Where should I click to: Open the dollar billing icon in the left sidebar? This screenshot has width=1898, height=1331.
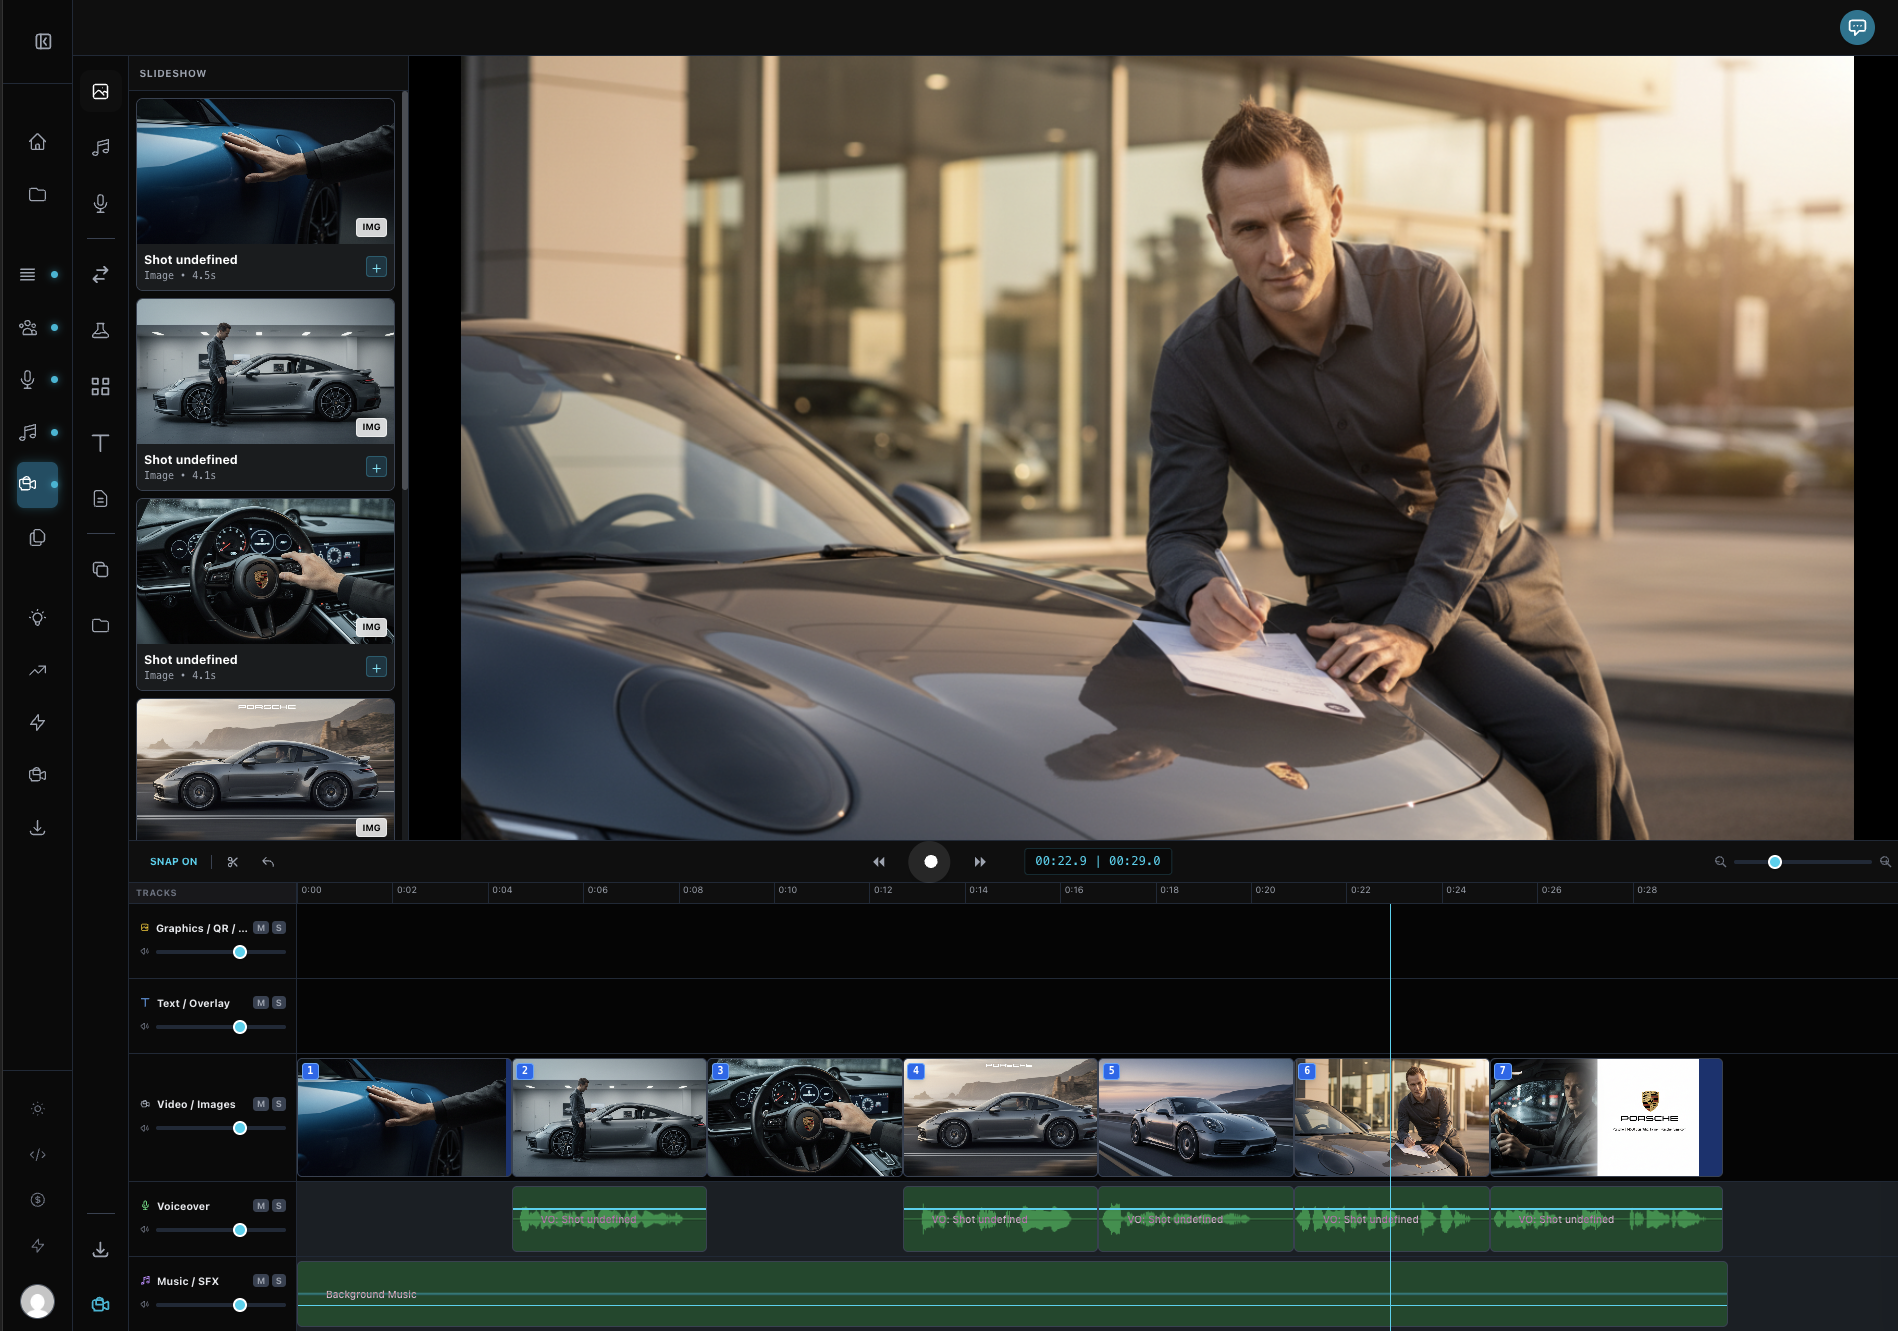click(38, 1200)
